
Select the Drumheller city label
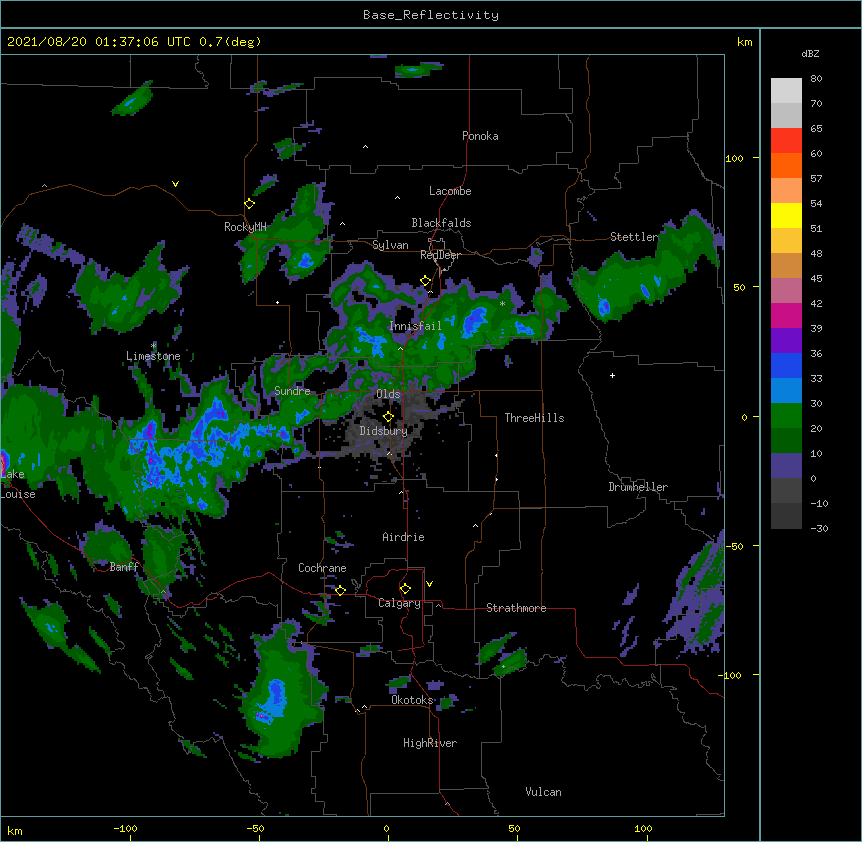(638, 487)
